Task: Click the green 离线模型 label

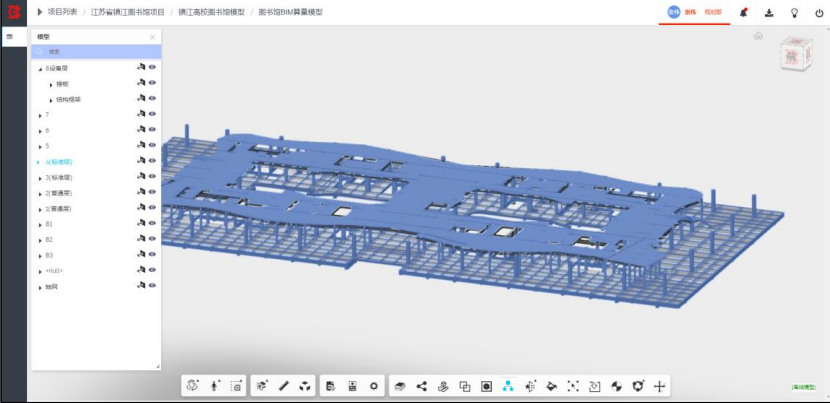Action: pyautogui.click(x=804, y=387)
